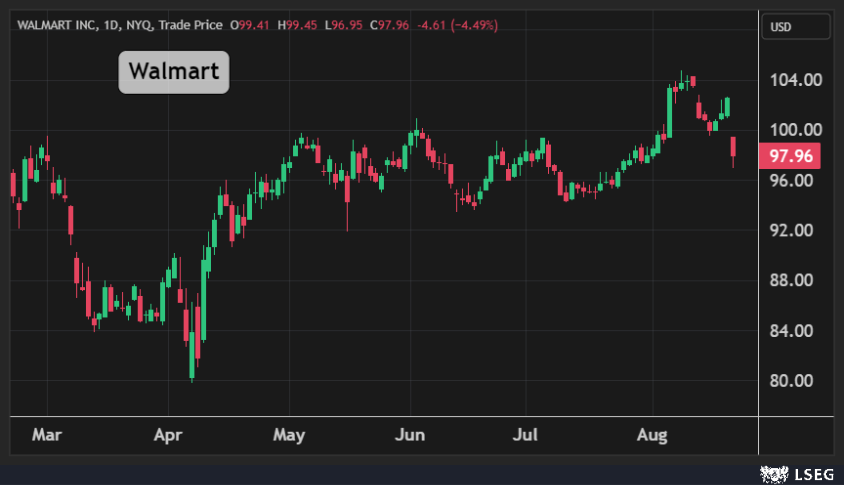Click the Mar label on time axis
844x485 pixels.
pos(46,436)
